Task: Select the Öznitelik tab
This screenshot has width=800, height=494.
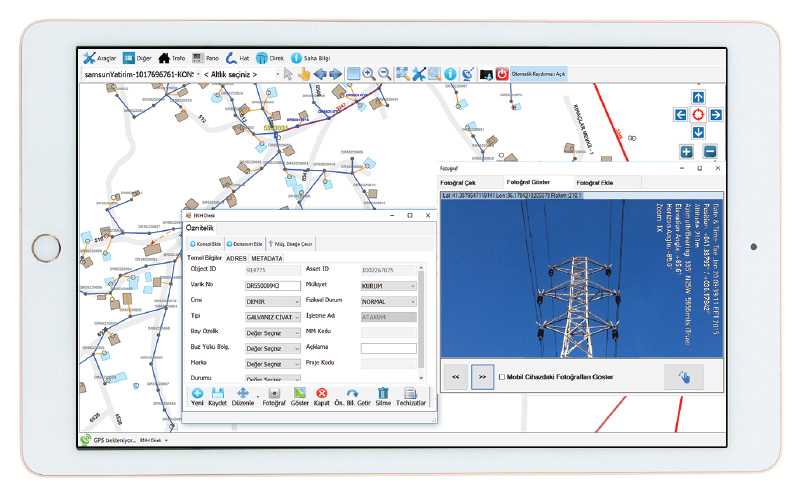Action: click(199, 228)
